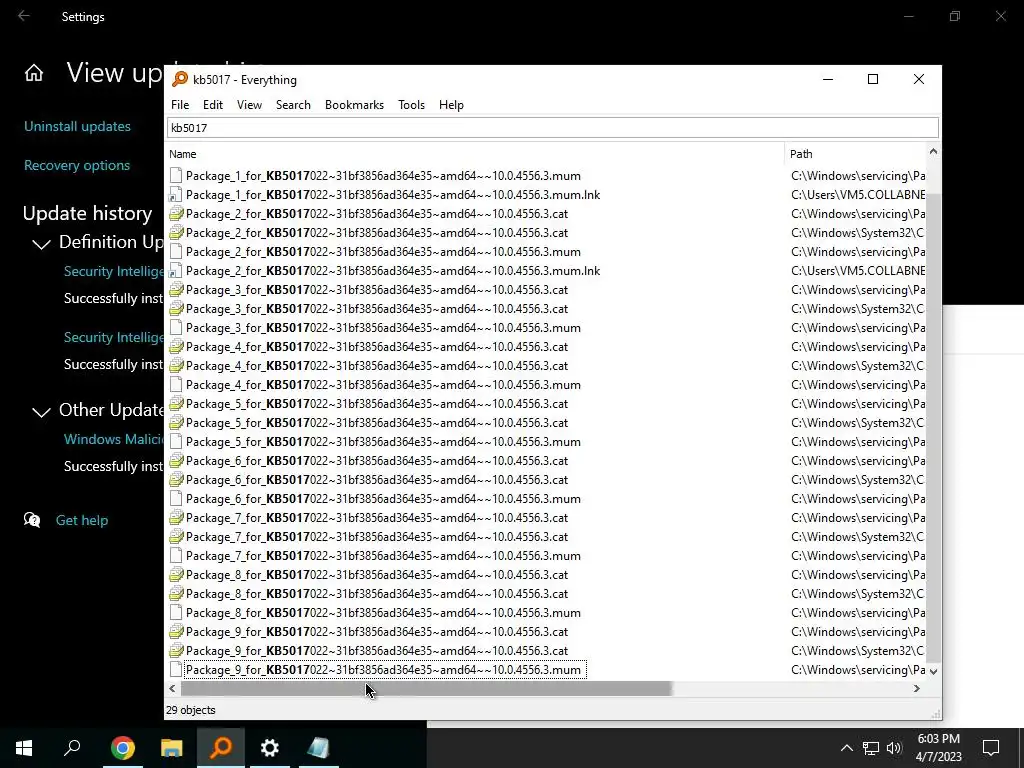Select the Package_2 .mum.lnk shortcut icon
This screenshot has height=768, width=1024.
(x=176, y=270)
